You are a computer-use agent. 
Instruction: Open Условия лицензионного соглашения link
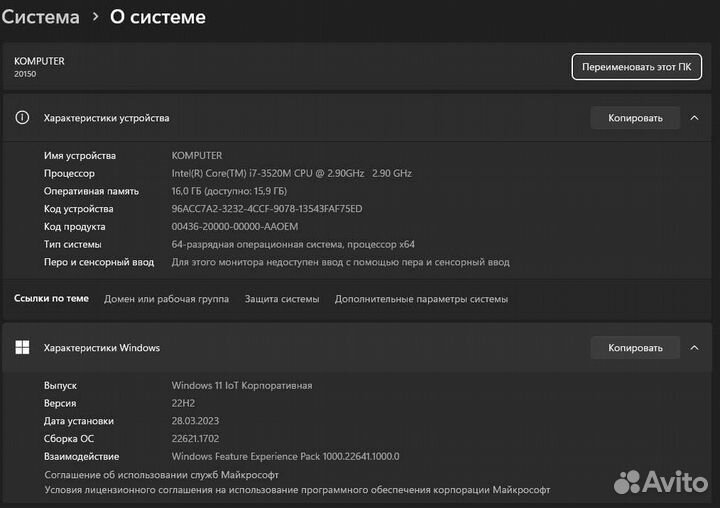tap(297, 490)
